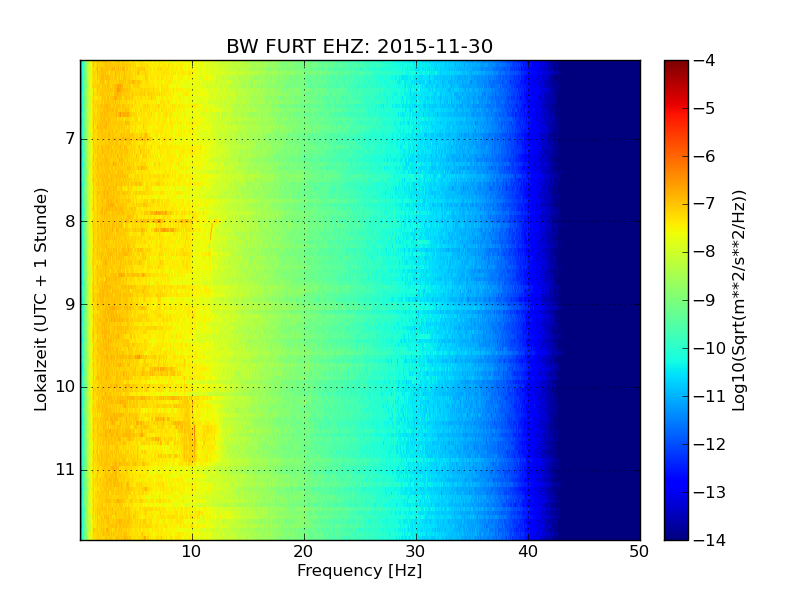This screenshot has width=800, height=600.
Task: Click y-axis tick label 8
Action: [x=70, y=222]
